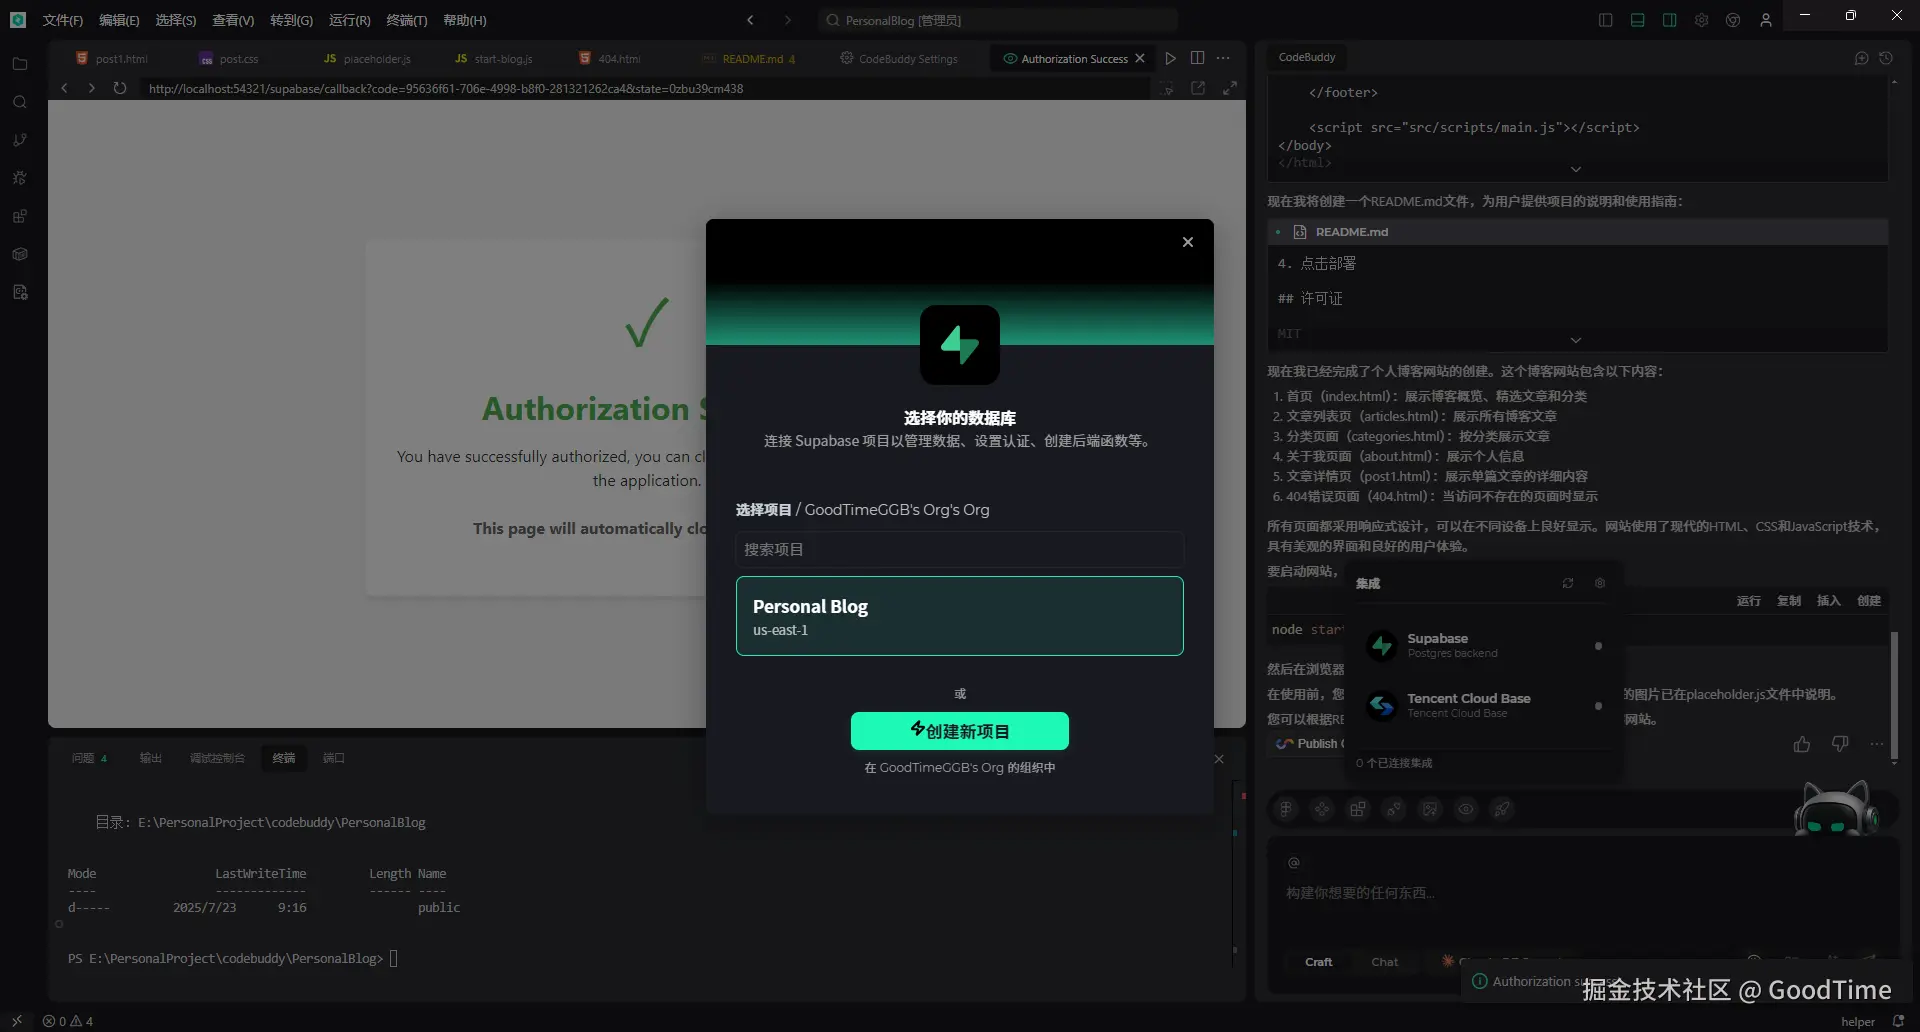
Task: Open the 帮助(H) menu
Action: [464, 20]
